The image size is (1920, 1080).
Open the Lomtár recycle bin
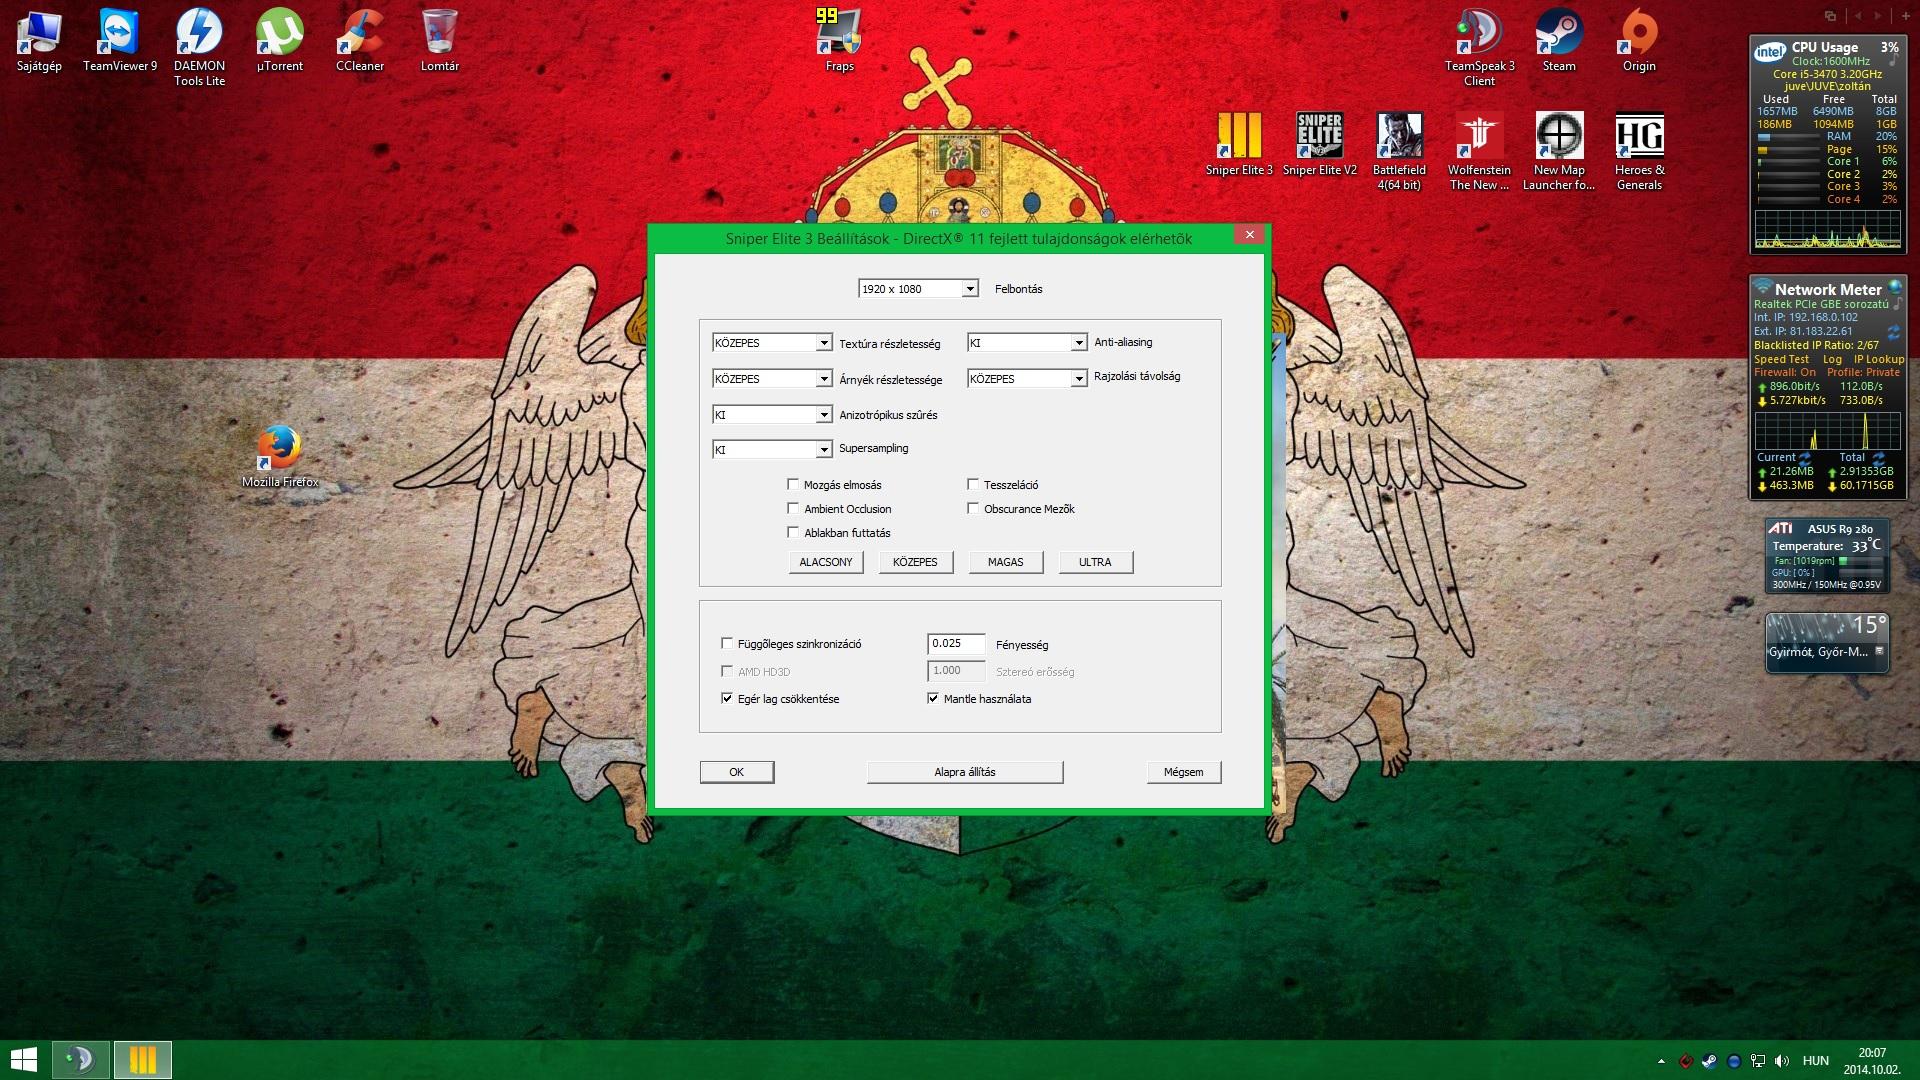[440, 41]
